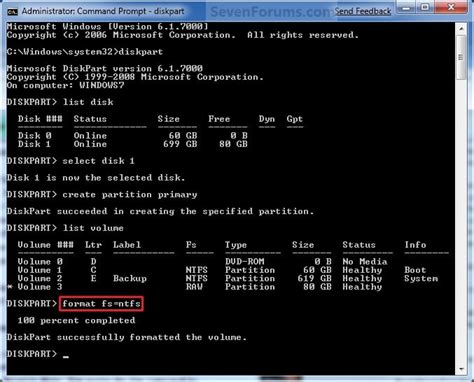Click the 'Backup' volume label
Viewport: 474px width, 382px height.
point(130,279)
